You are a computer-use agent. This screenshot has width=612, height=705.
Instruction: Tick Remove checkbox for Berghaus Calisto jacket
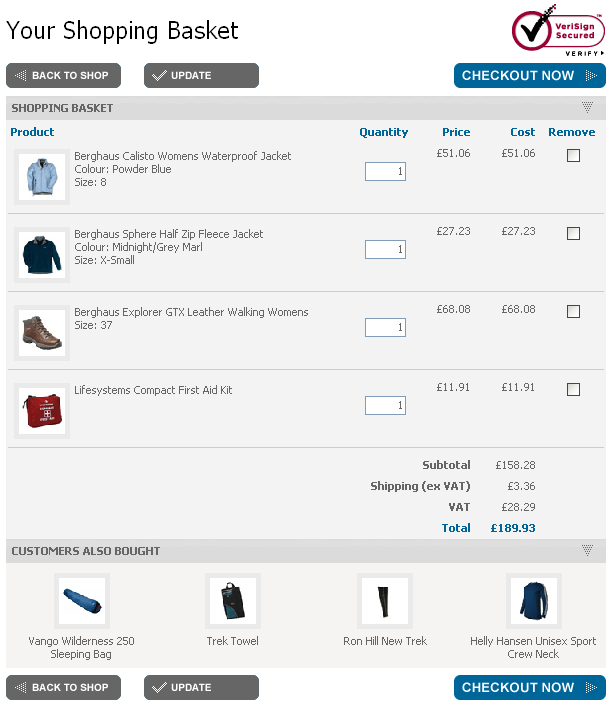point(573,156)
